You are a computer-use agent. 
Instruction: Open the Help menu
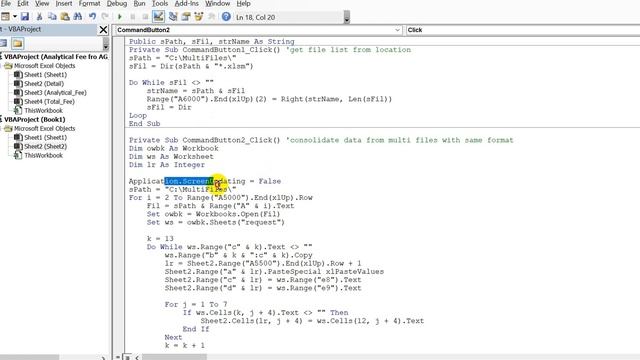pyautogui.click(x=243, y=4)
